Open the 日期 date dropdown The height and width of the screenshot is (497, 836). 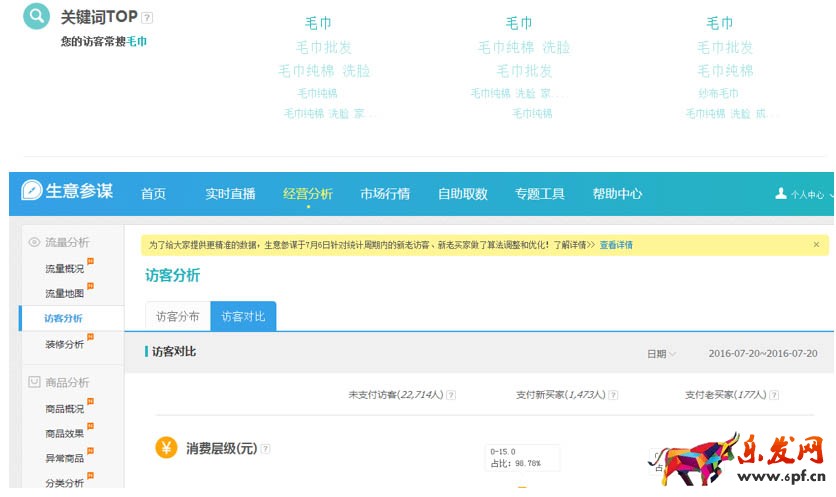pyautogui.click(x=661, y=354)
